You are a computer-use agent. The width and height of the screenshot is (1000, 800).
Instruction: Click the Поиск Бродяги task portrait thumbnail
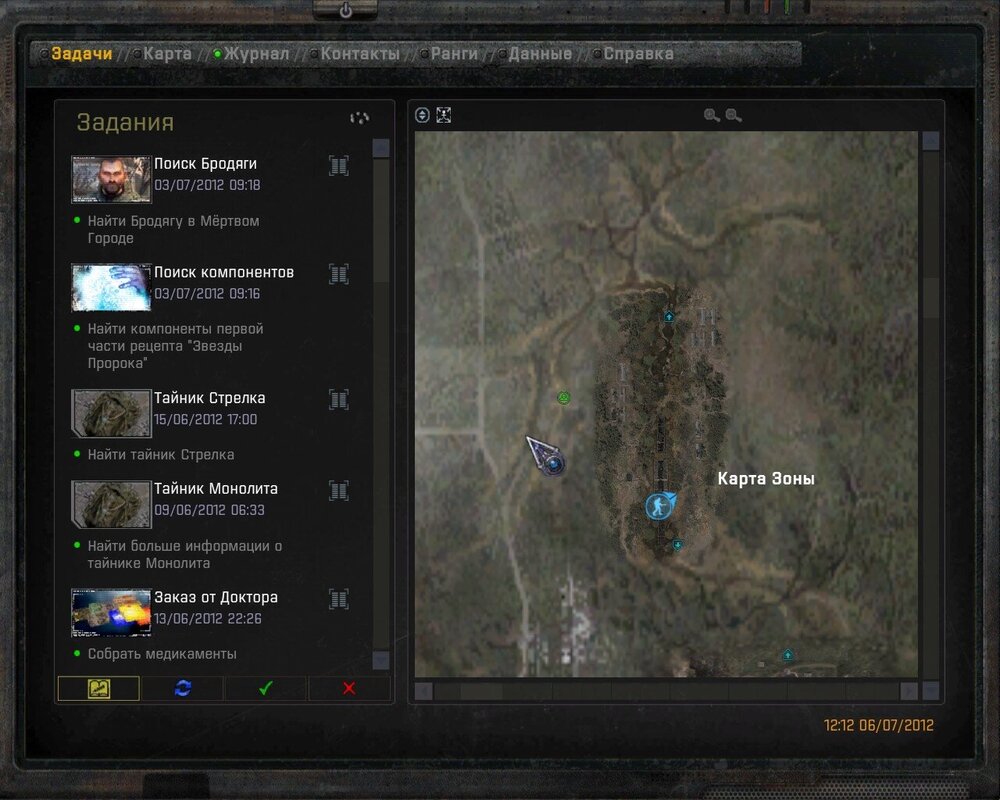coord(111,179)
